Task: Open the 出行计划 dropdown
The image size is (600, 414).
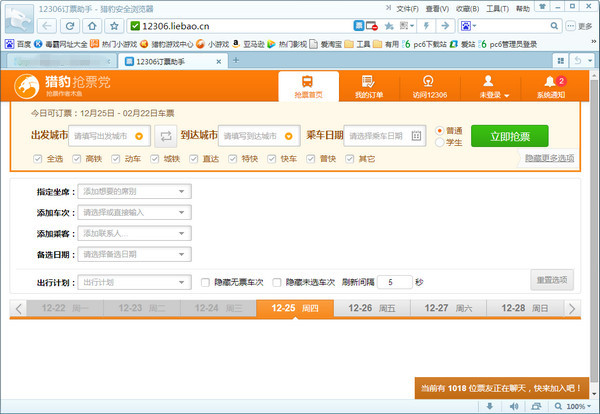Action: (x=134, y=282)
